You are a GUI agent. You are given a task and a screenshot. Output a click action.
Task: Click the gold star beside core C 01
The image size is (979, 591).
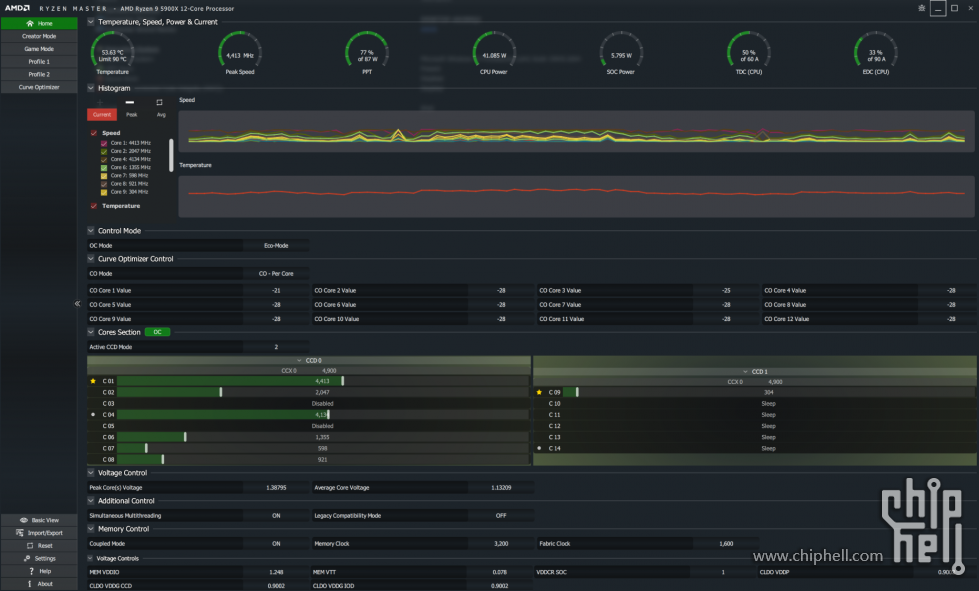pyautogui.click(x=93, y=381)
